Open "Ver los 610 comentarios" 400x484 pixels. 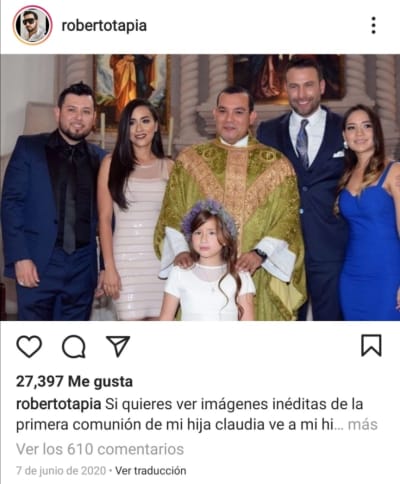click(x=100, y=449)
